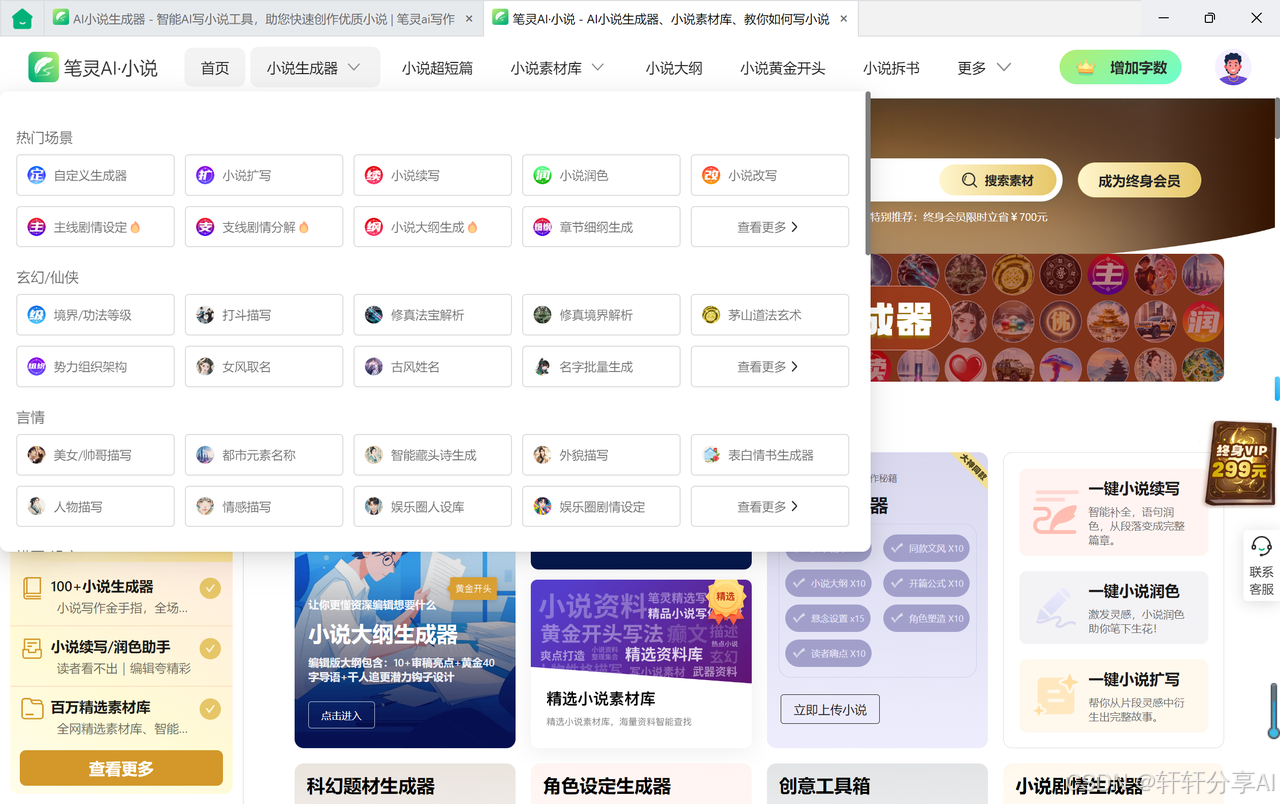Go to 首页 navigation tab

(215, 68)
